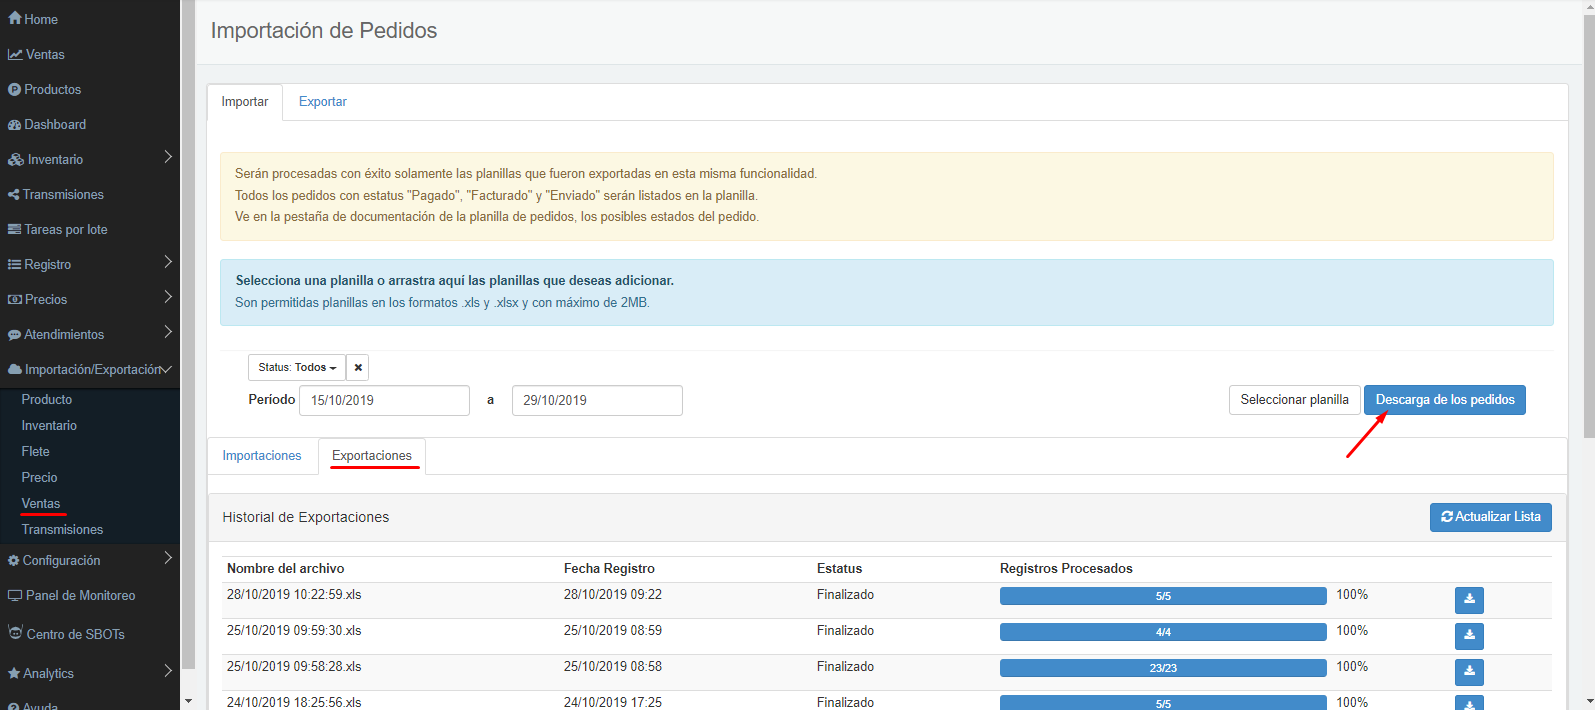The image size is (1595, 710).
Task: Click the Analytics star icon
Action: pos(14,674)
